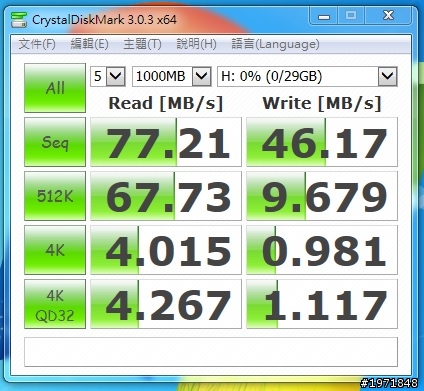Image resolution: width=424 pixels, height=391 pixels.
Task: Start the 512K benchmark test
Action: [x=55, y=196]
